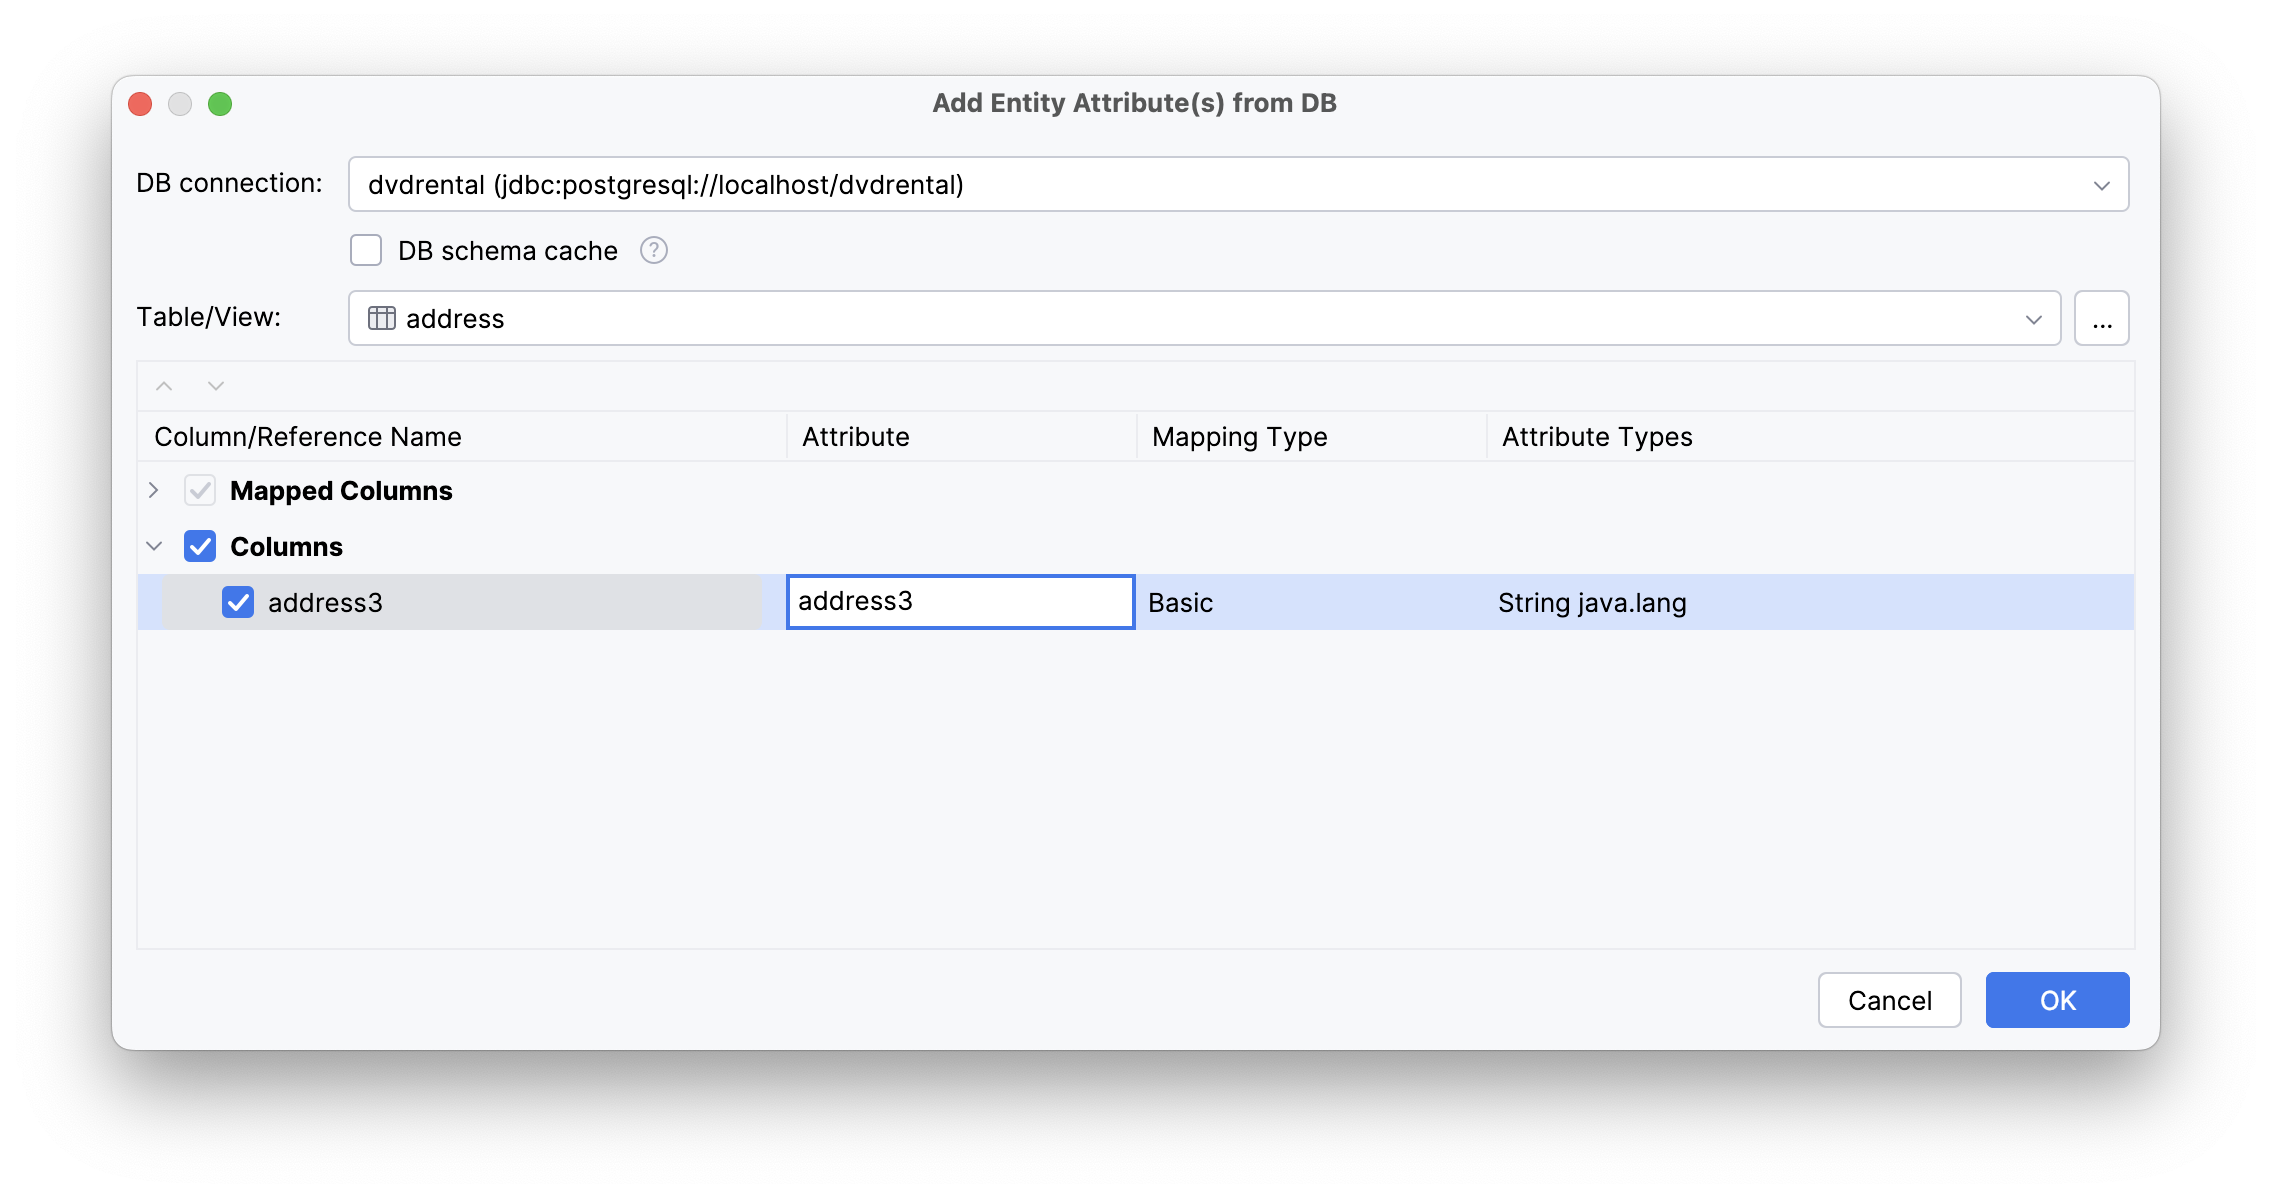The image size is (2272, 1198).
Task: Click the up navigation arrow above the columns list
Action: [163, 386]
